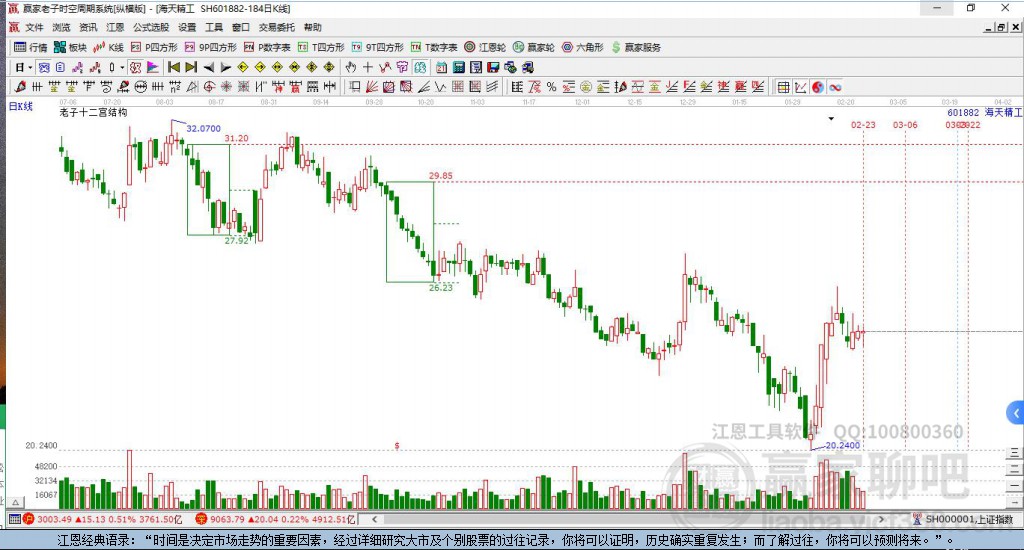Image resolution: width=1024 pixels, height=550 pixels.
Task: Click the small up-triangle button at bottom left
Action: tap(16, 502)
